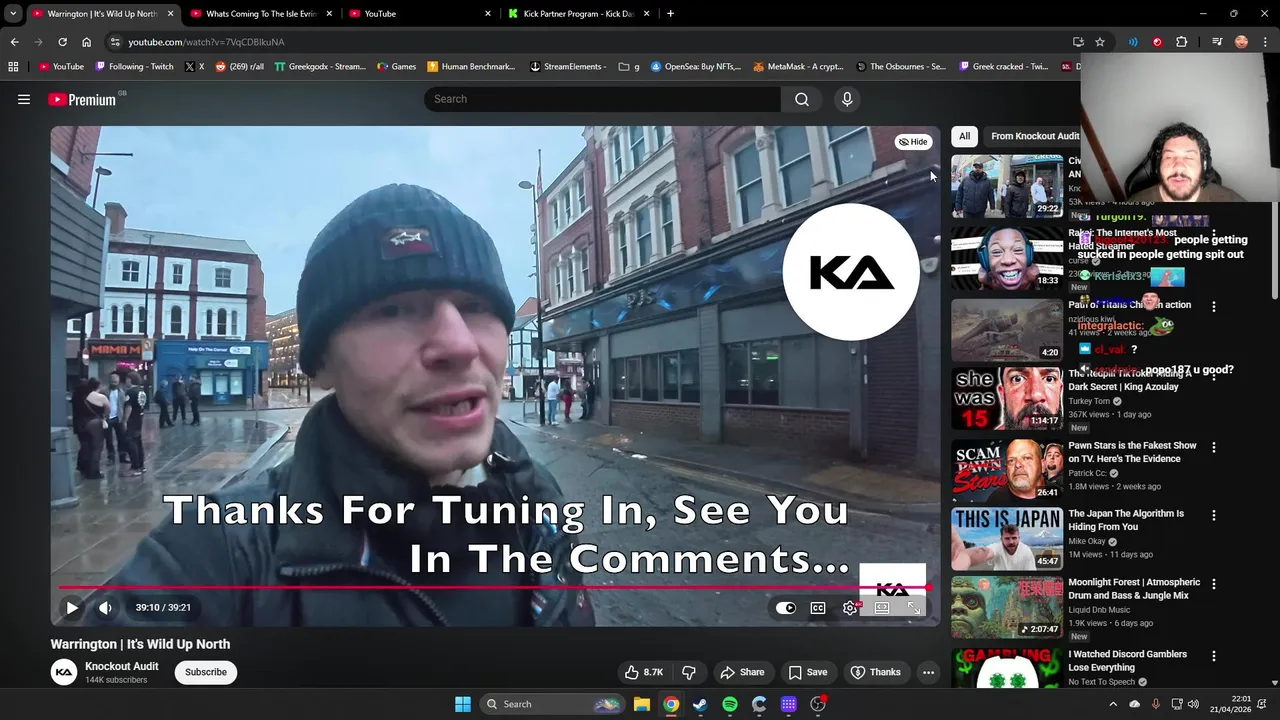Bookmark this page with star icon
1280x720 pixels.
coord(1100,42)
